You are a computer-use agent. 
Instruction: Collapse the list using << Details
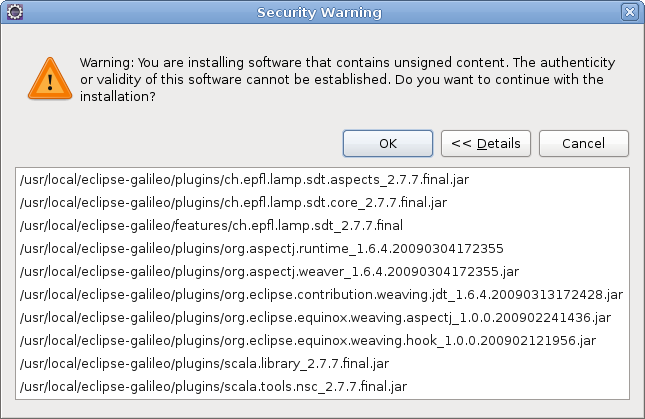[486, 144]
